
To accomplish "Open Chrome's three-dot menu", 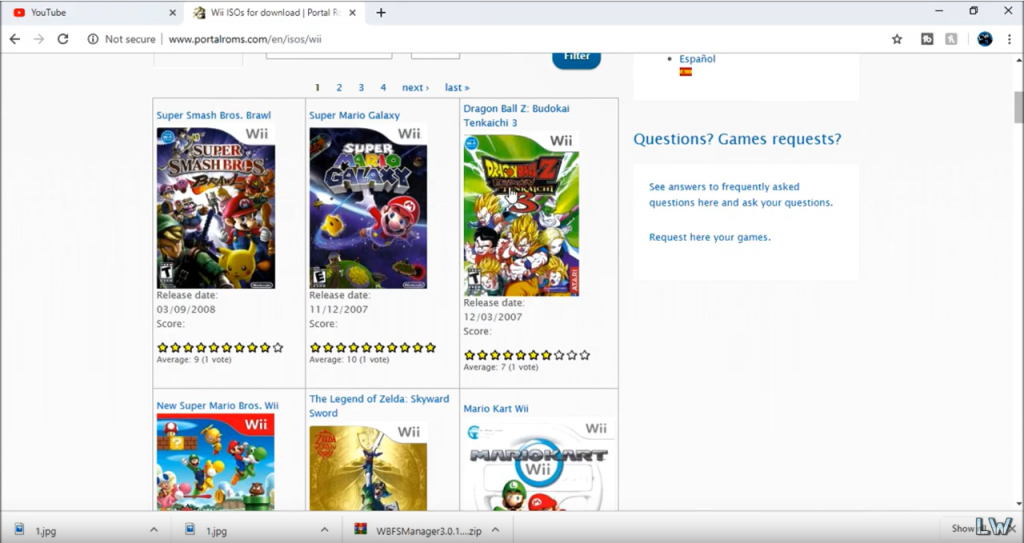I will click(x=1010, y=39).
